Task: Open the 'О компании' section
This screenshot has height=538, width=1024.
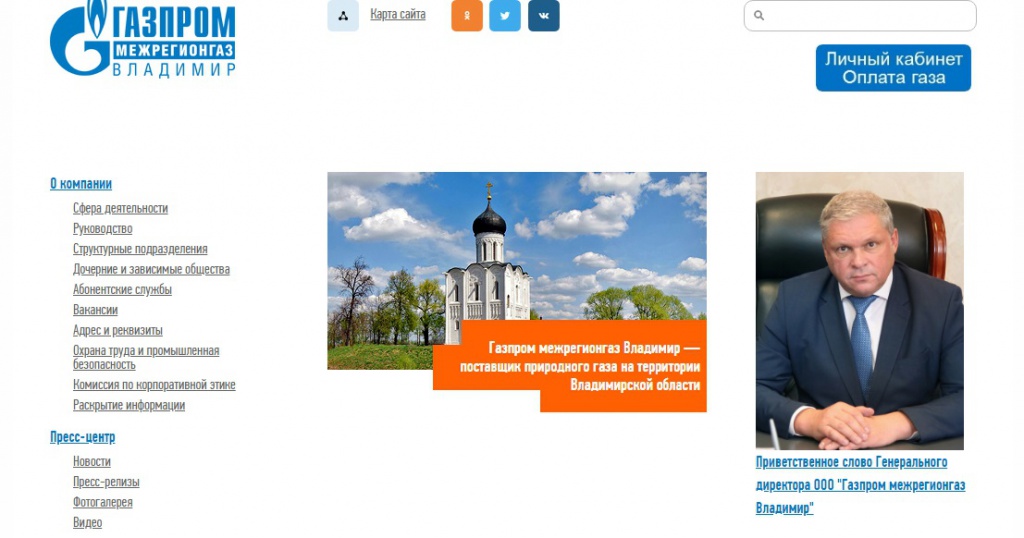Action: click(81, 183)
